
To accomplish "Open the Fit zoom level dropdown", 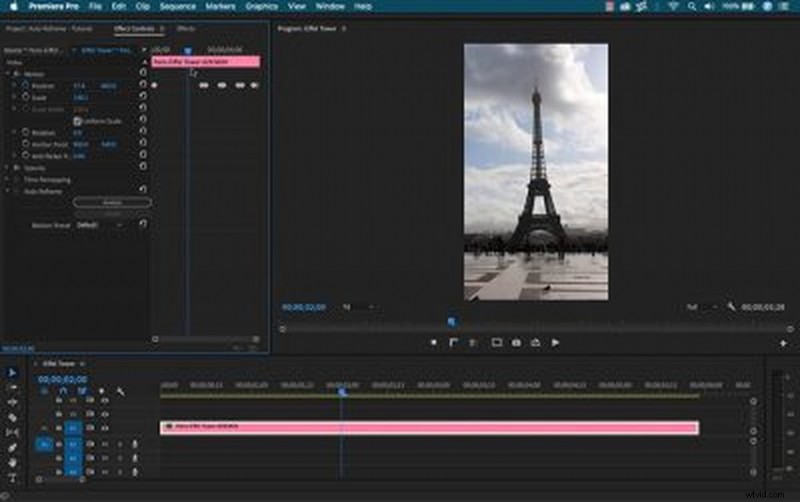I will [359, 307].
